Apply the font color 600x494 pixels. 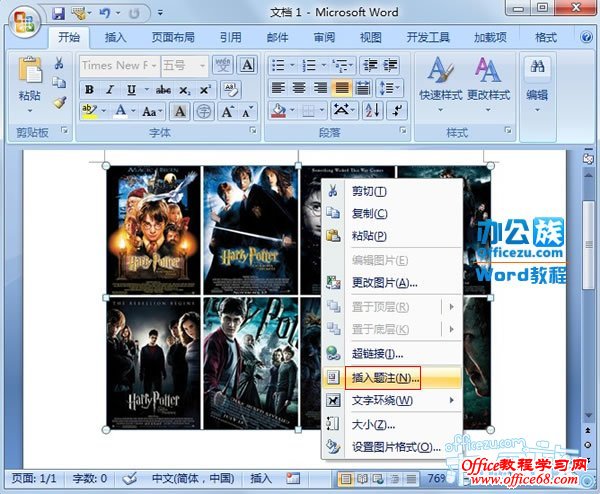[x=121, y=111]
